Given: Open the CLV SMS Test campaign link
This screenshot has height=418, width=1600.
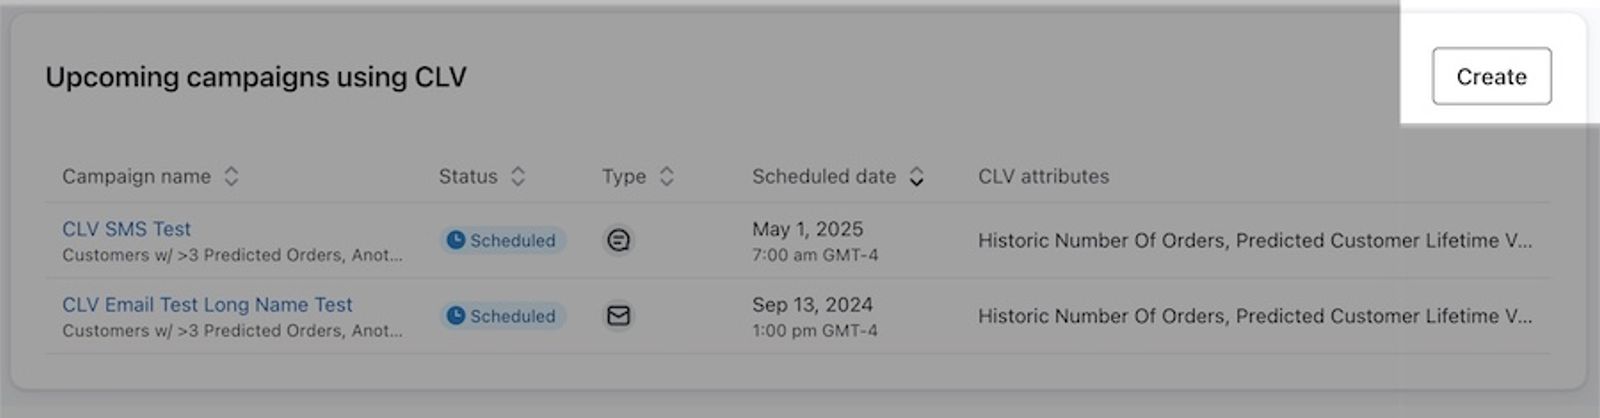Looking at the screenshot, I should click(x=126, y=229).
